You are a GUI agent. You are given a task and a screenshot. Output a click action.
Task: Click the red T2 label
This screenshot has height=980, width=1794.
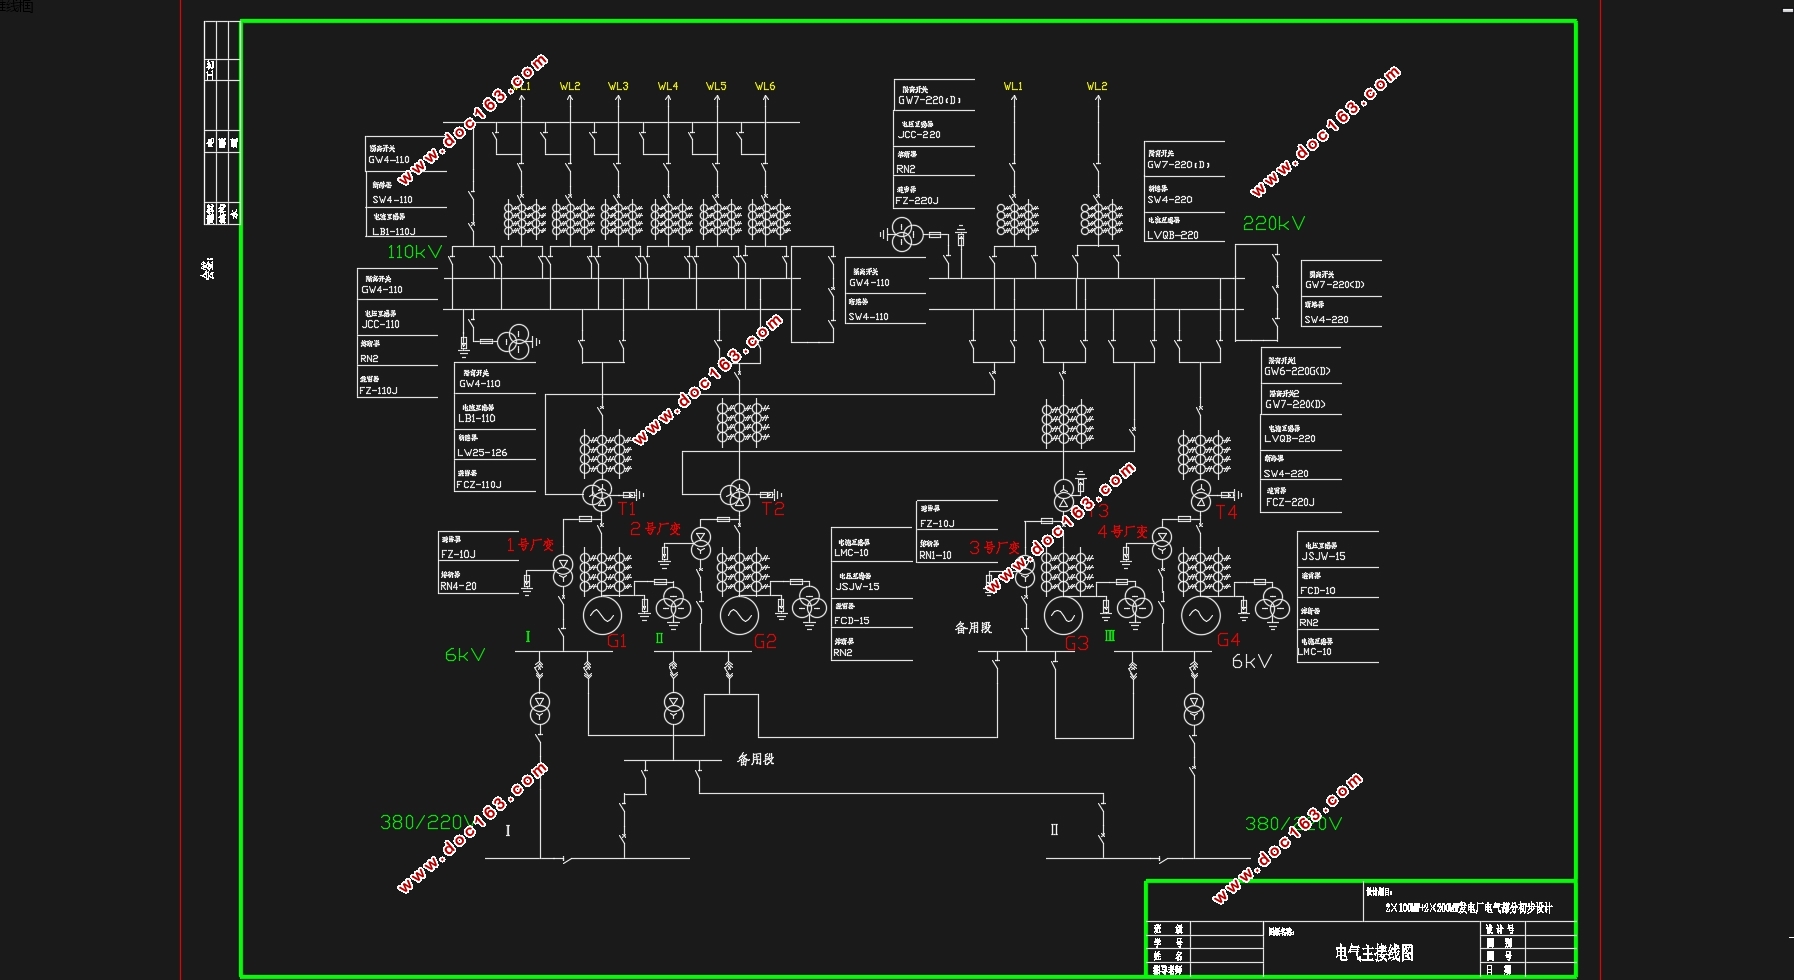[x=774, y=509]
